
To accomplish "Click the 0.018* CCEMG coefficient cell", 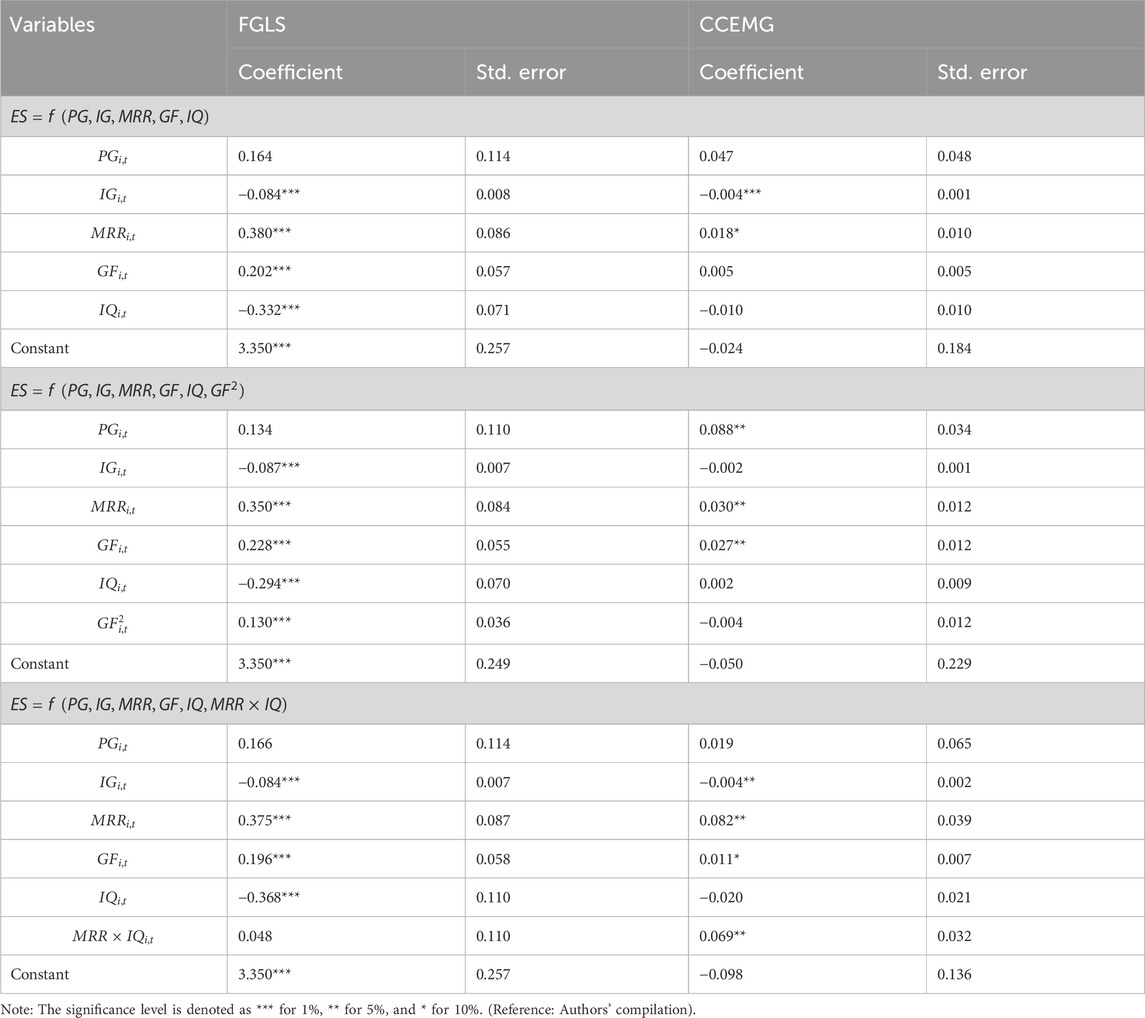I will click(722, 233).
